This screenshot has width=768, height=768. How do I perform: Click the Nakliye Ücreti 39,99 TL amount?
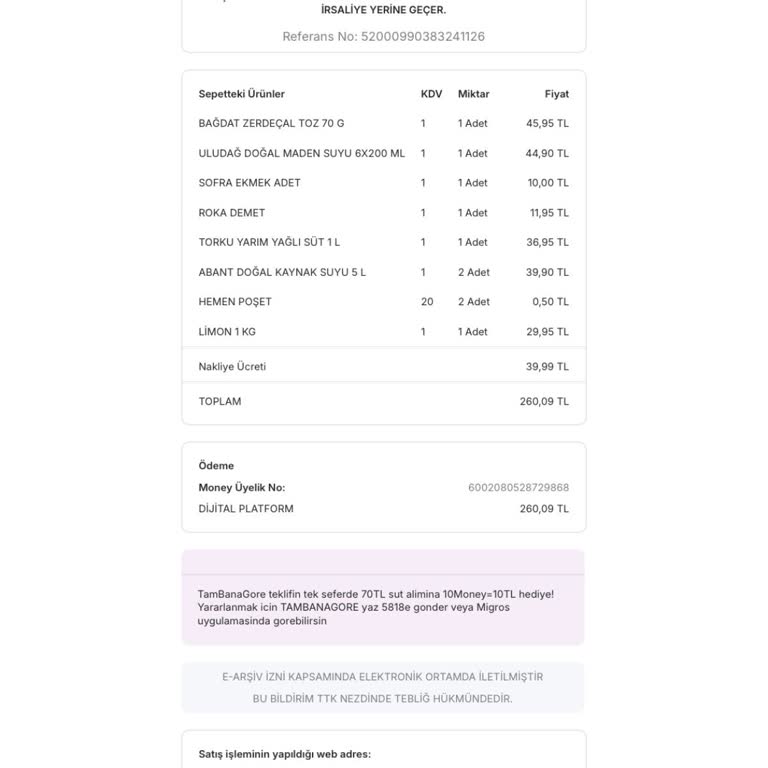tap(547, 366)
